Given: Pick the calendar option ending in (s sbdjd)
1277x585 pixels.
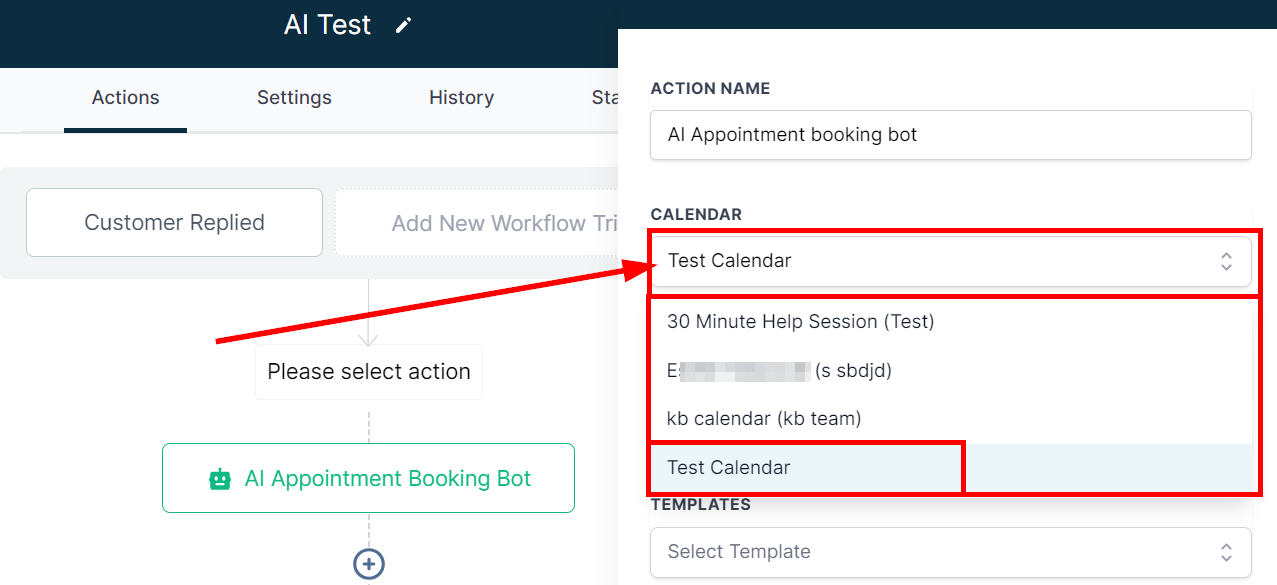Looking at the screenshot, I should click(x=780, y=371).
